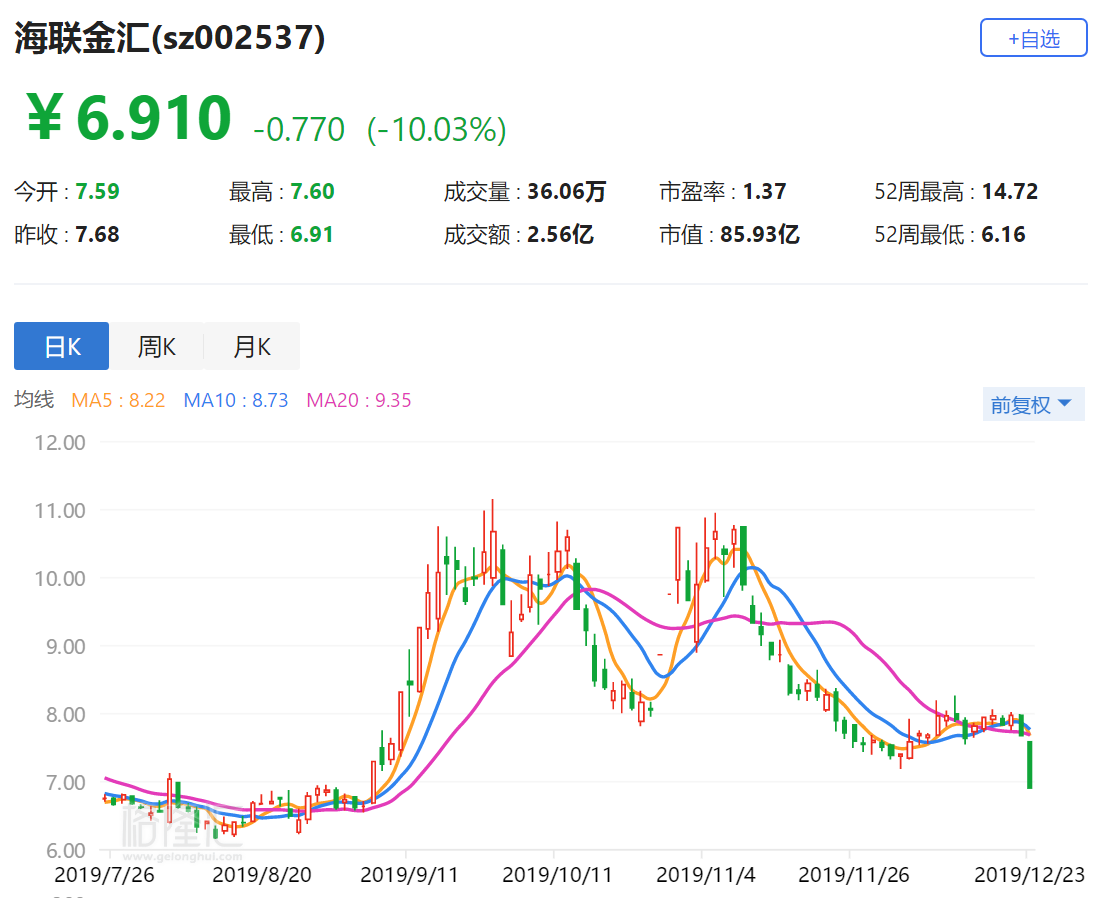Click the 6.00 y-axis price label

[66, 850]
